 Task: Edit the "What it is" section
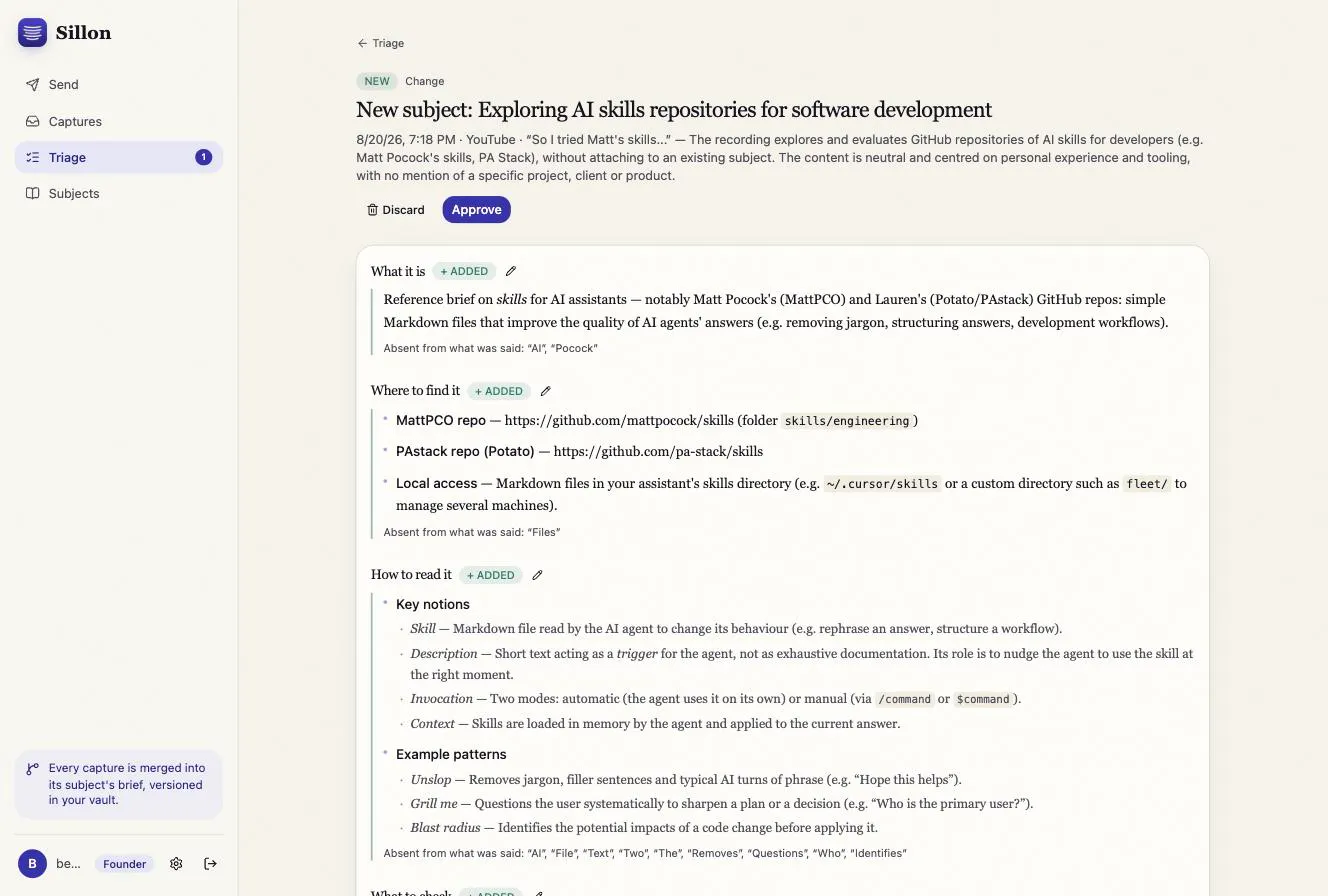click(x=511, y=271)
